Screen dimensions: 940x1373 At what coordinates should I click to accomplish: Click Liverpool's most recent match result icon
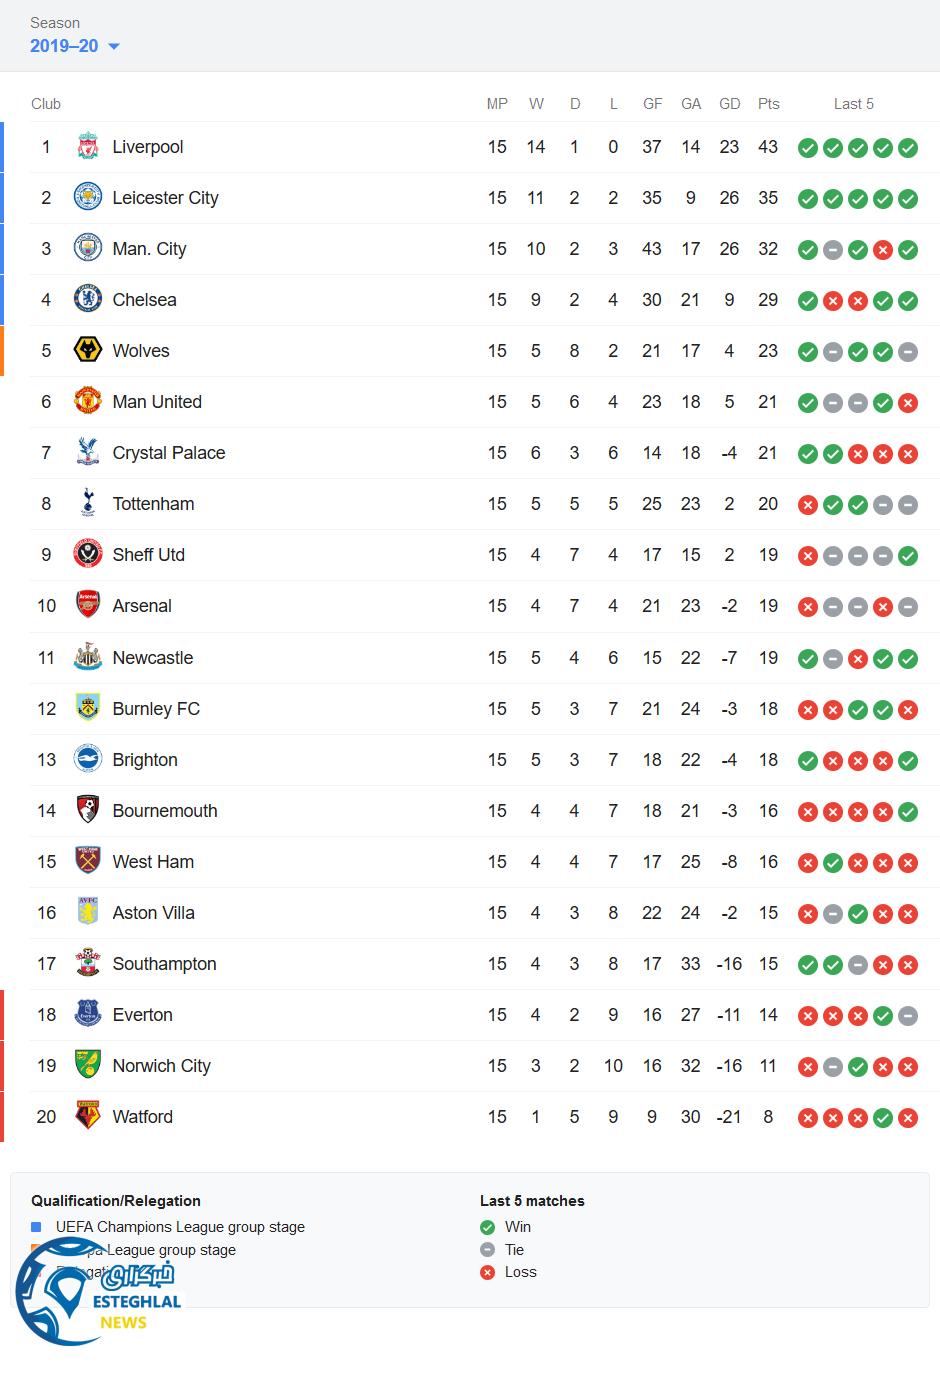[908, 148]
